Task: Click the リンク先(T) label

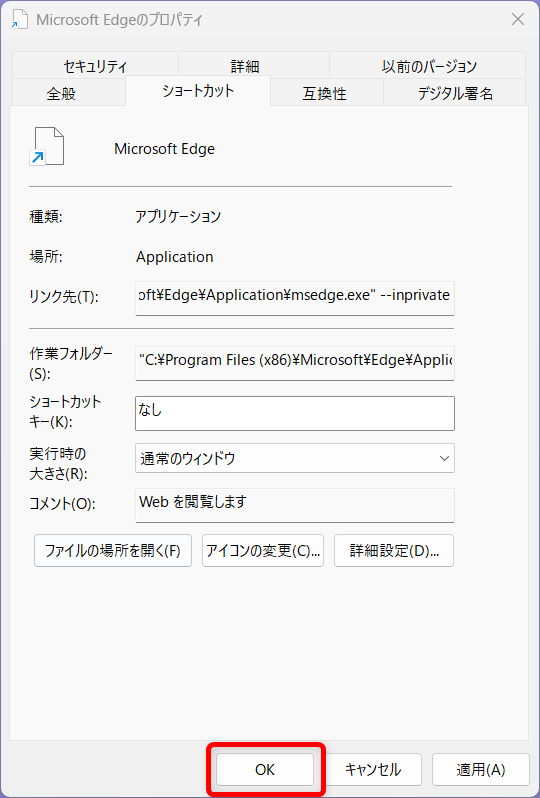Action: [x=64, y=297]
